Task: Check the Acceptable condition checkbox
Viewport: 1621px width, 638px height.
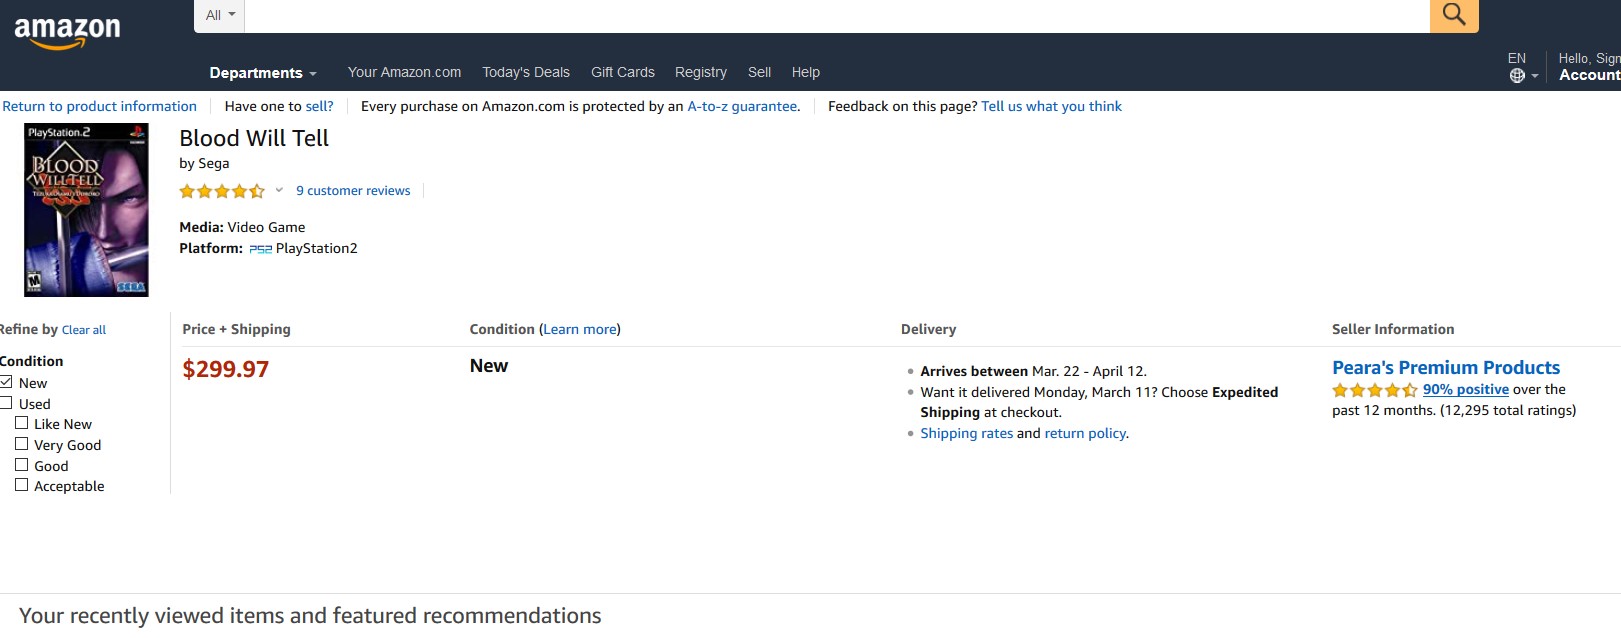Action: pos(21,485)
